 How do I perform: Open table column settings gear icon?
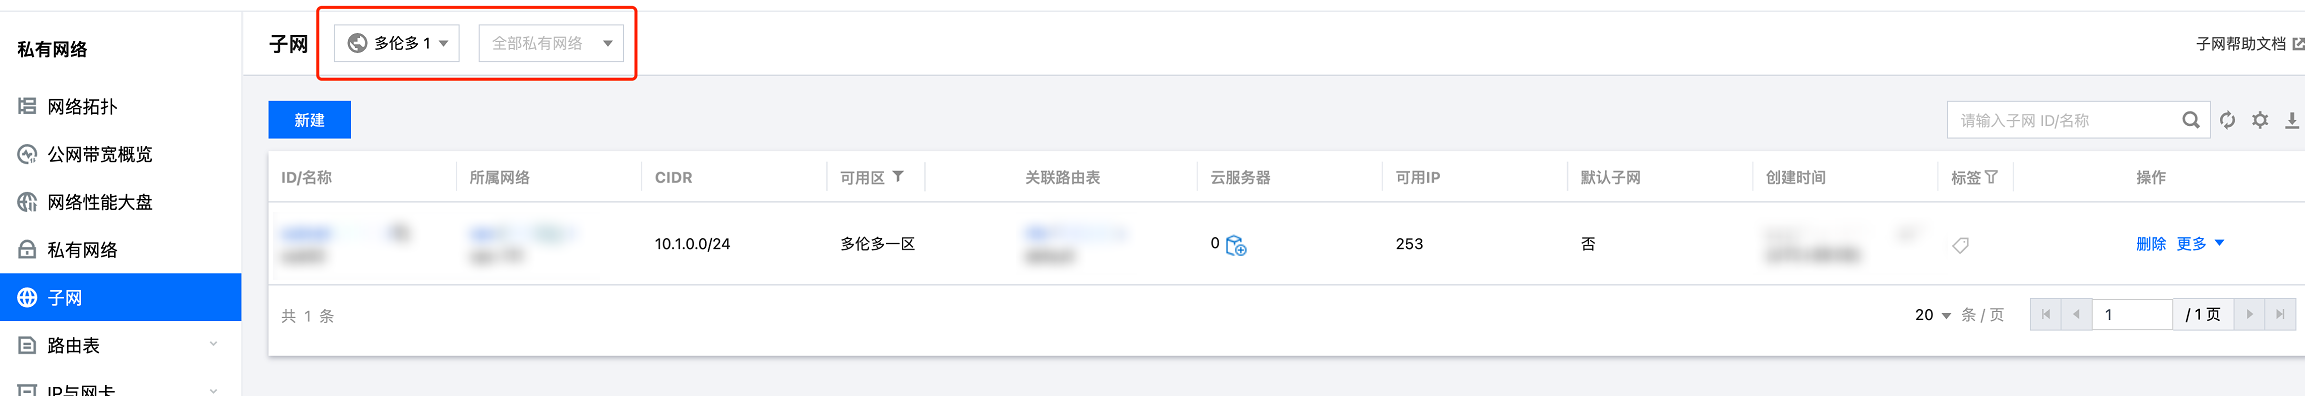tap(2260, 121)
